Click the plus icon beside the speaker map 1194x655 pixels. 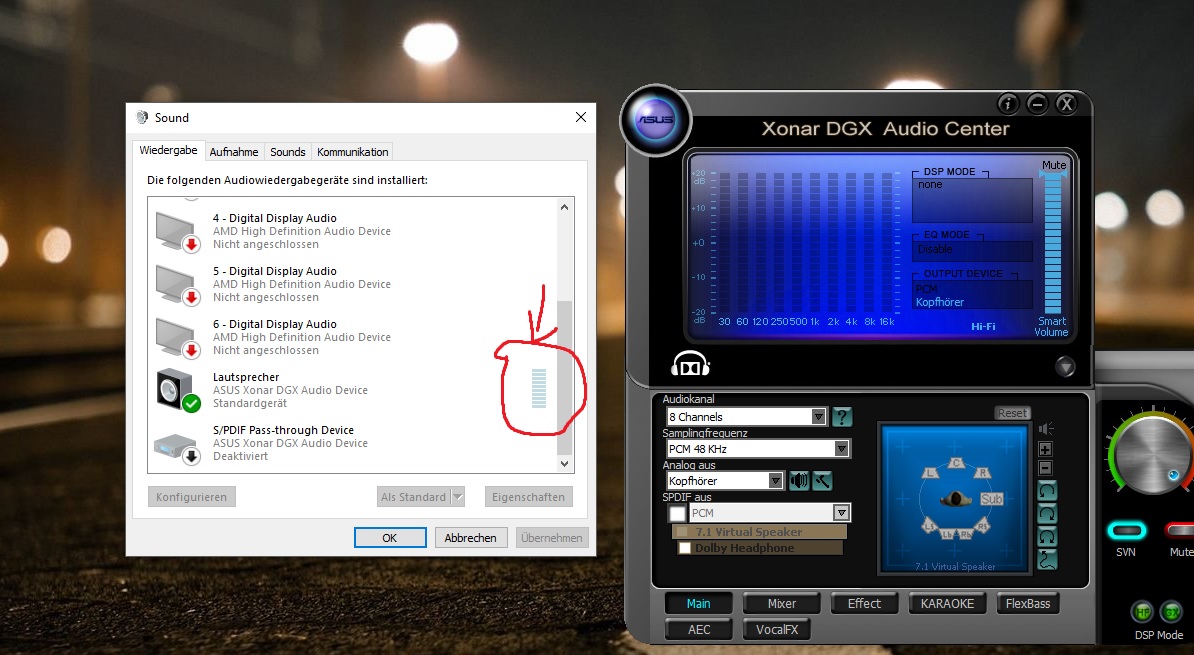(x=1046, y=449)
